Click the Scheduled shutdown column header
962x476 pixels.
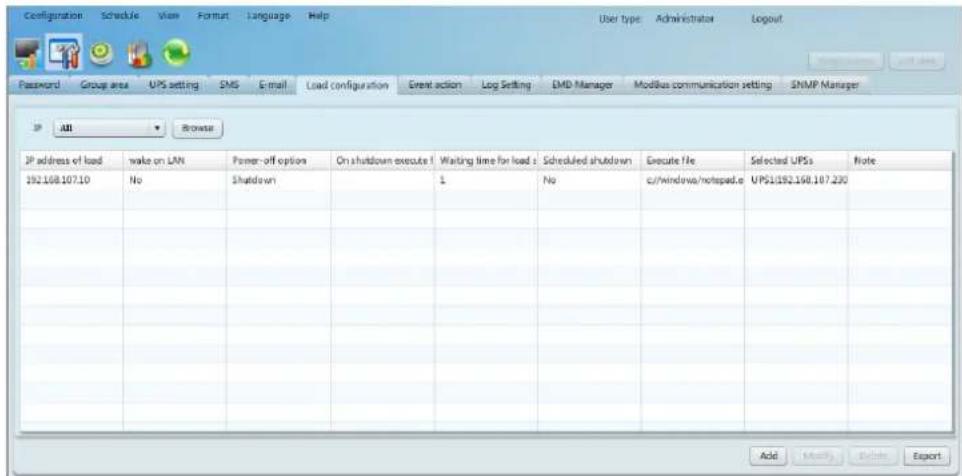coord(590,161)
